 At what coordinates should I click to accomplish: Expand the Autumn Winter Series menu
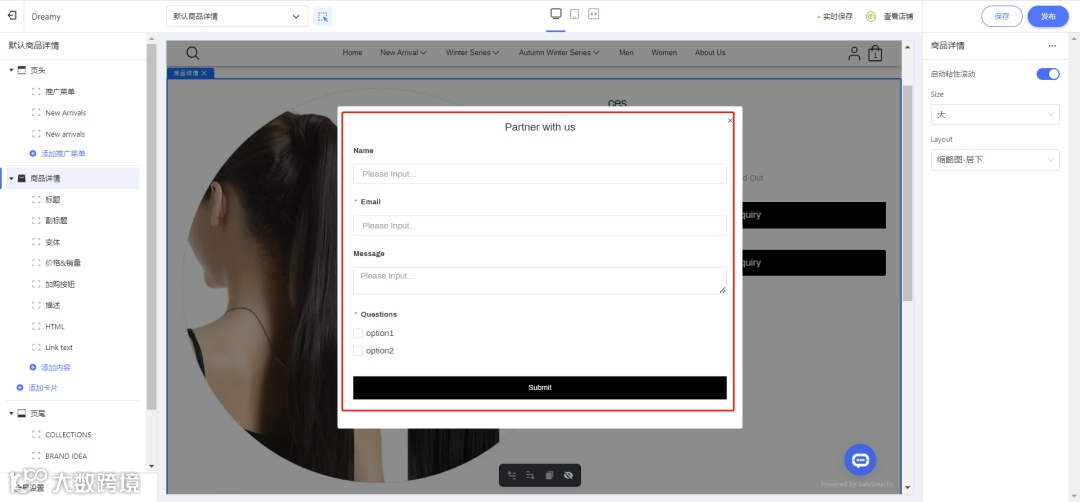(559, 53)
